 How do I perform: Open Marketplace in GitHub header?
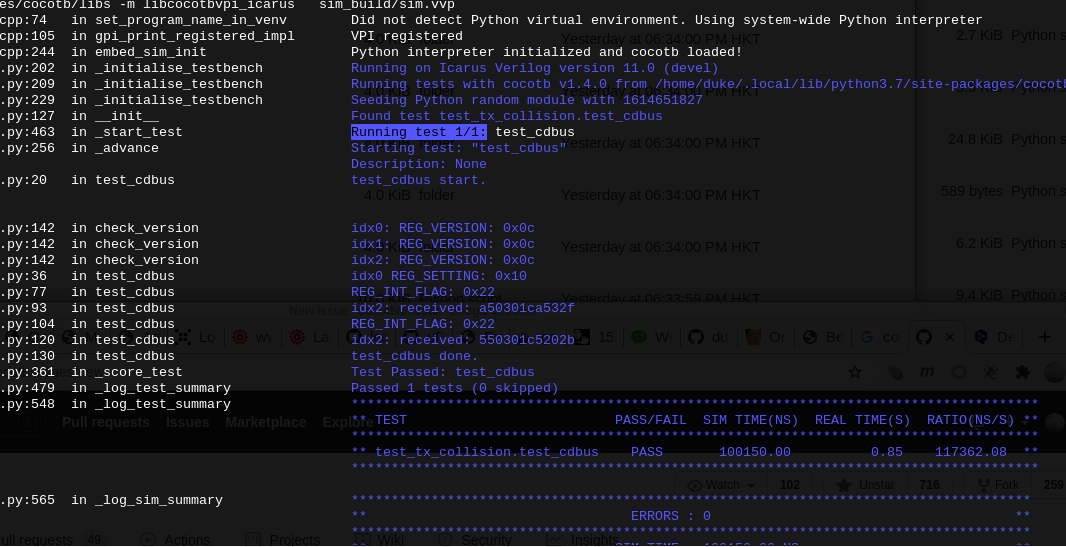(266, 422)
